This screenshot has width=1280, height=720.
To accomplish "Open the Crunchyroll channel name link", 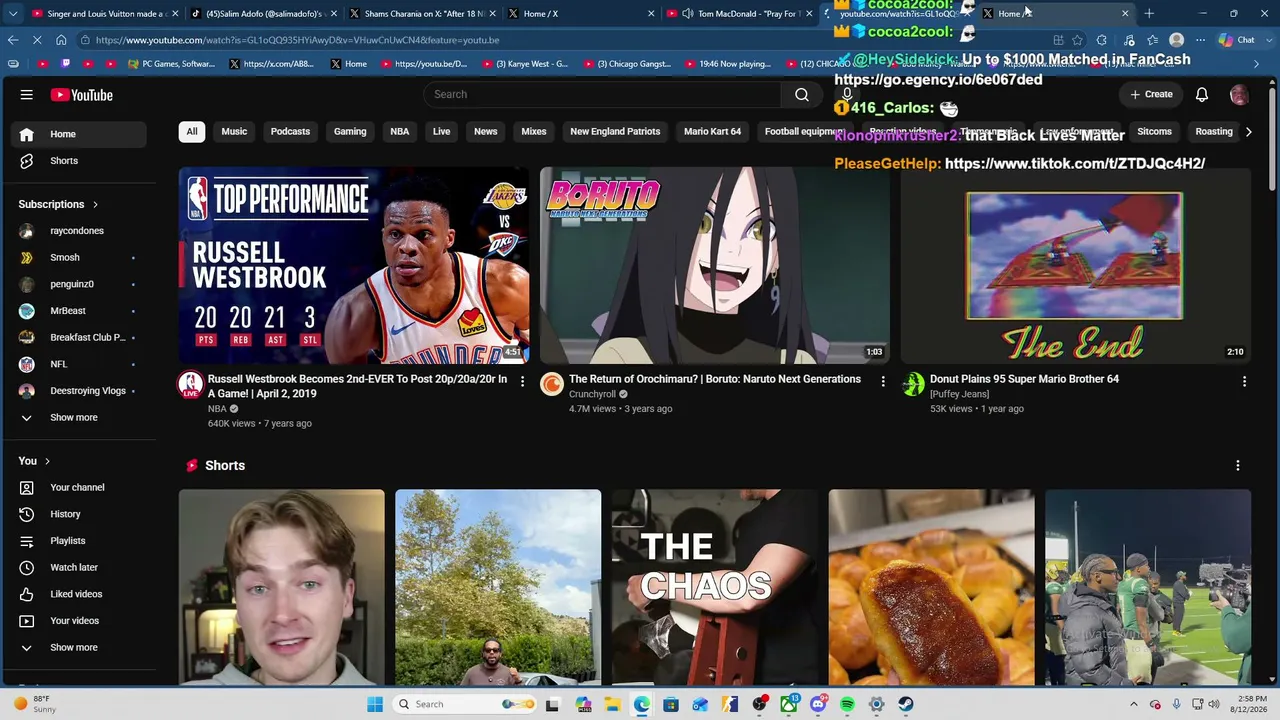I will pyautogui.click(x=592, y=394).
